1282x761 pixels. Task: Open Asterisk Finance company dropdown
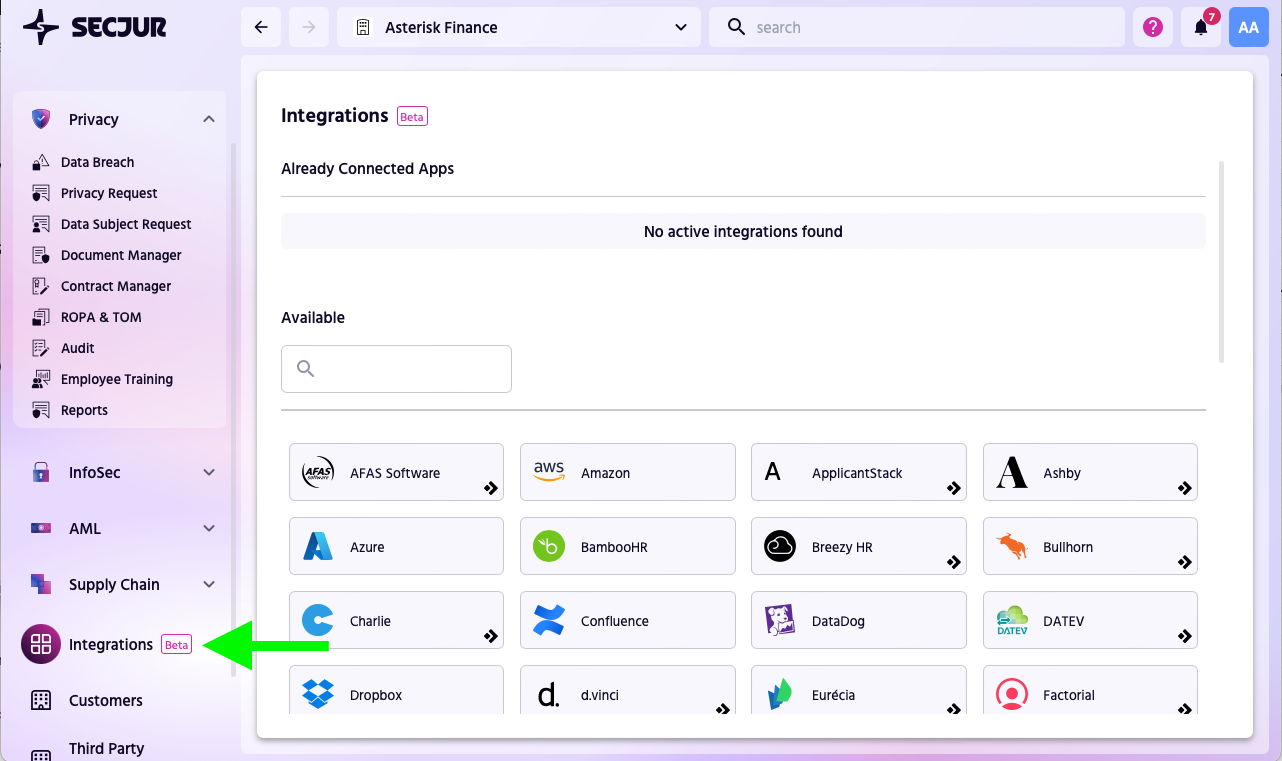pyautogui.click(x=519, y=27)
